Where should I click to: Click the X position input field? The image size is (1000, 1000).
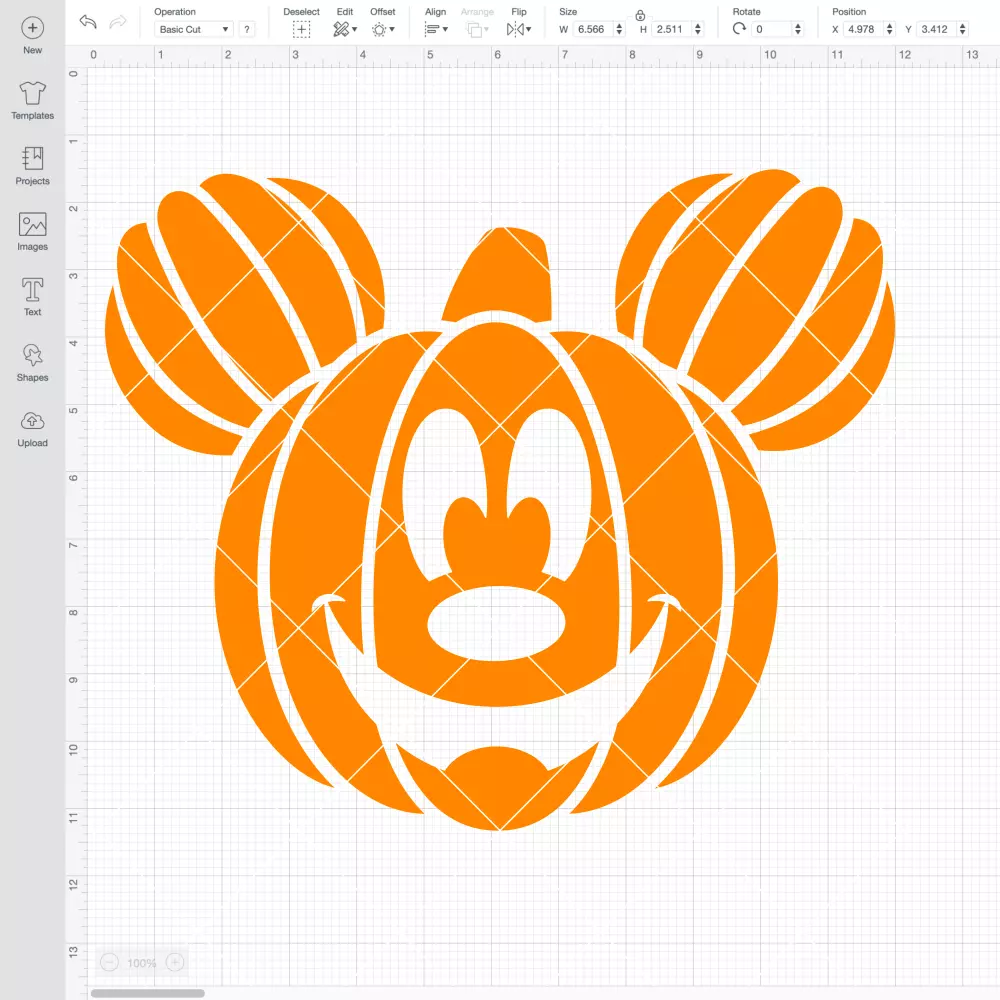(863, 29)
